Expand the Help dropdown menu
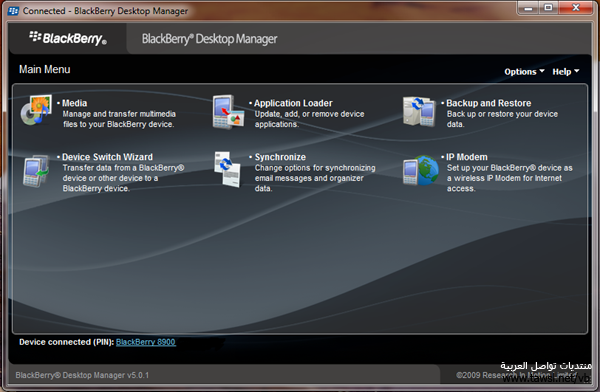This screenshot has height=392, width=600. pos(566,72)
